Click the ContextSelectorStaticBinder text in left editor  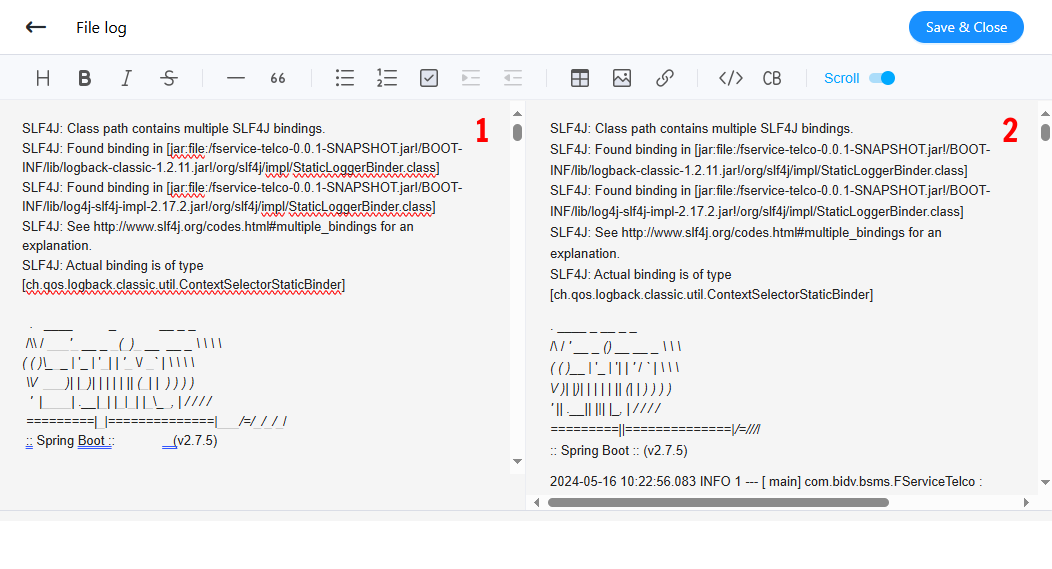[183, 285]
